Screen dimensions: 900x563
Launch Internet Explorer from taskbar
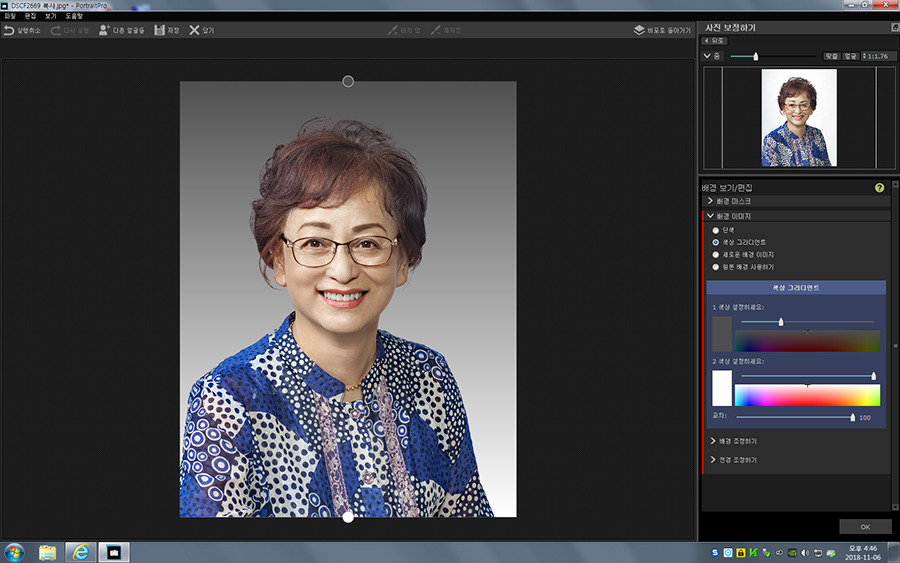pos(81,553)
